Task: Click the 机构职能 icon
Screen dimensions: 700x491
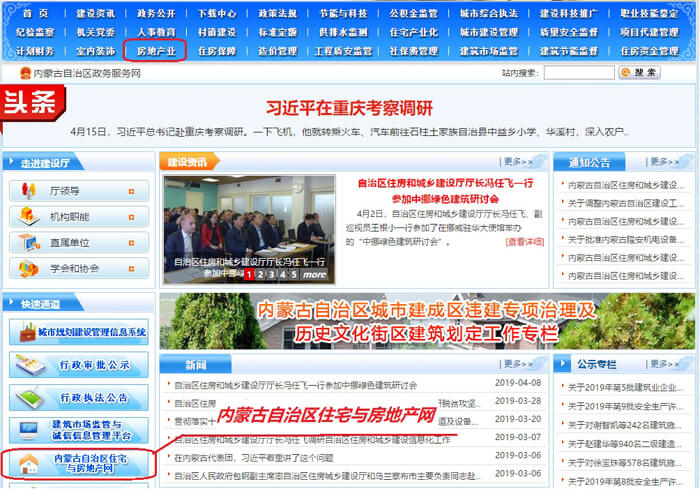Action: coord(28,216)
